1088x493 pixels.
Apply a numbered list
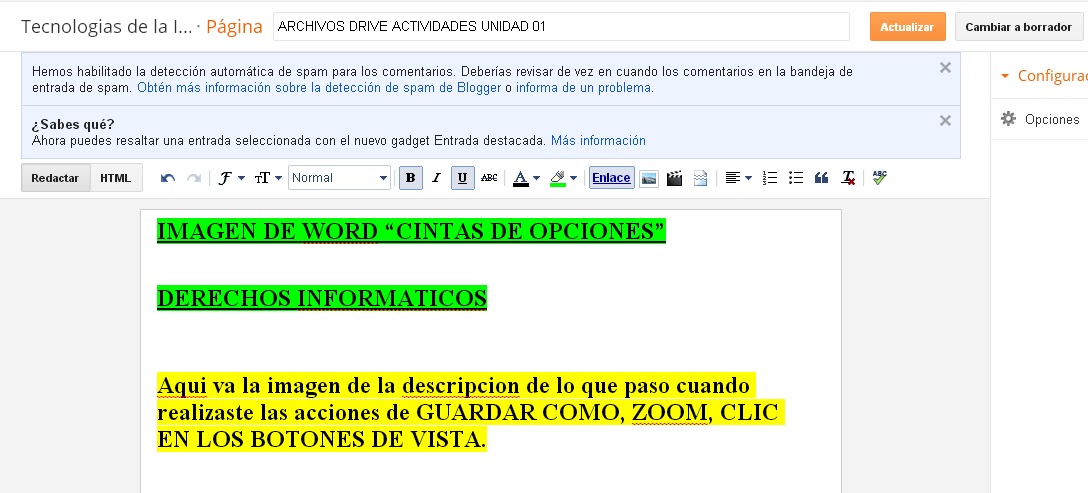coord(770,178)
